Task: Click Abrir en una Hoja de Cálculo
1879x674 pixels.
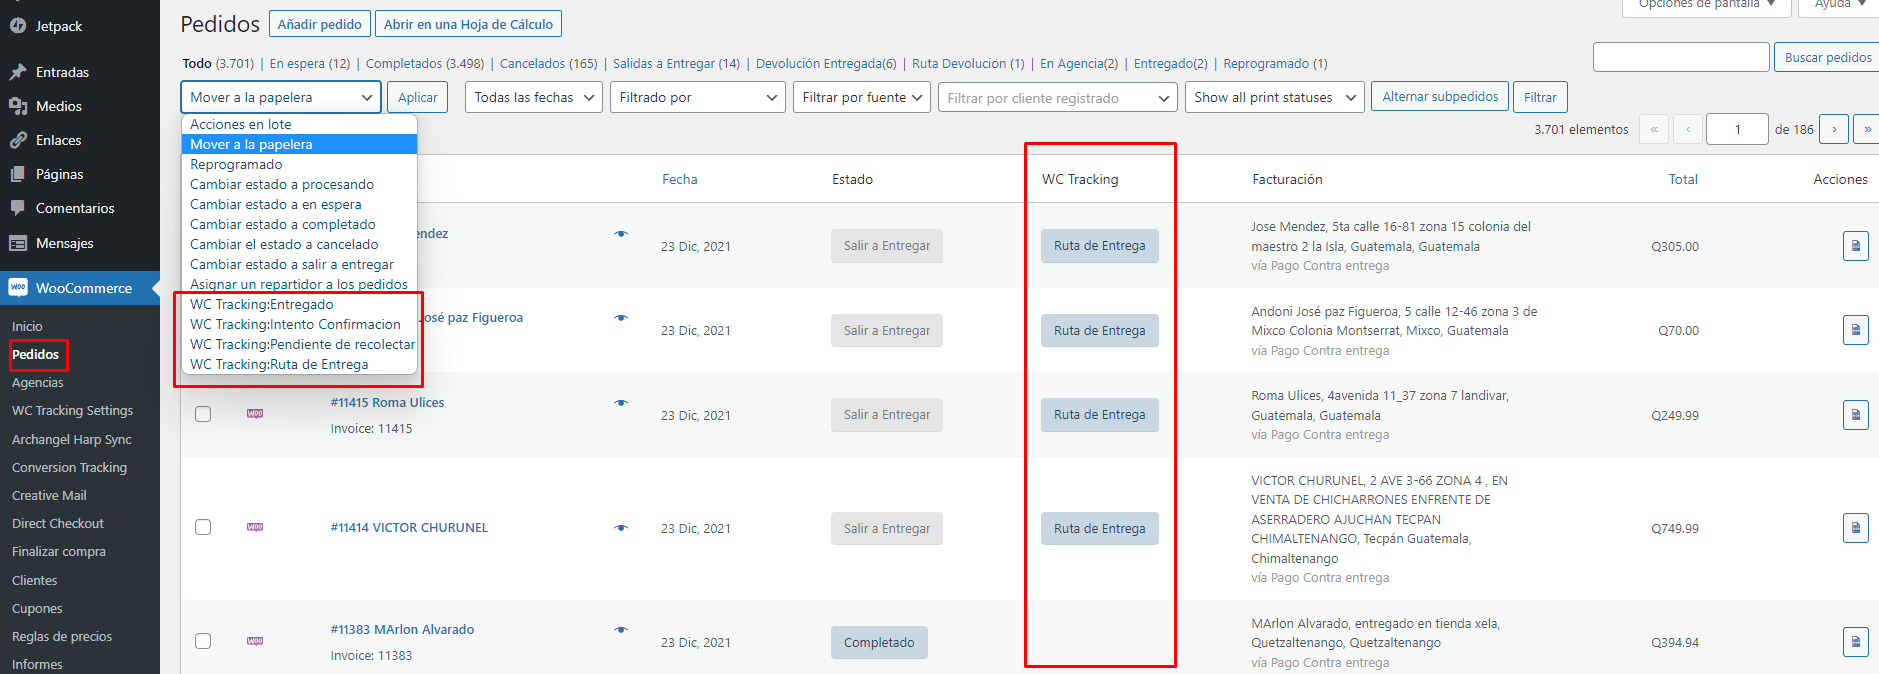Action: click(x=468, y=24)
